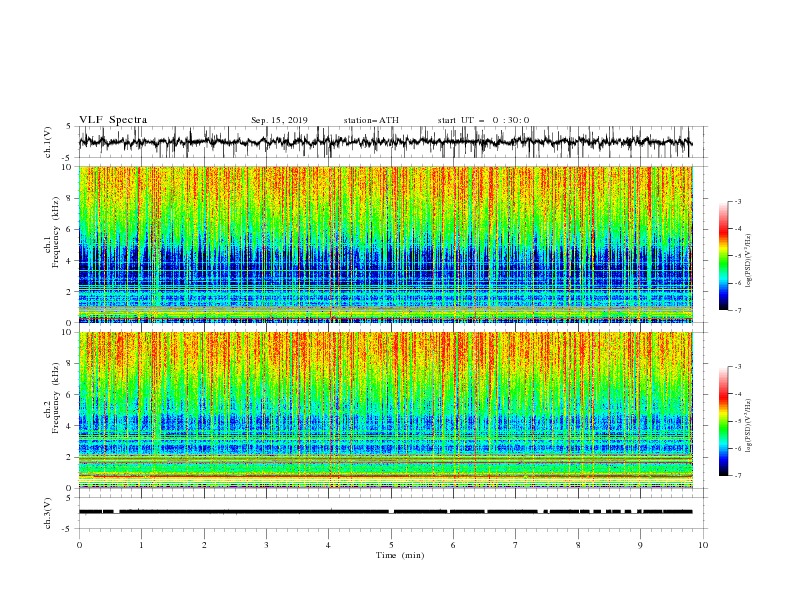The image size is (792, 612).
Task: Click time axis tick label "10"
Action: (x=703, y=545)
